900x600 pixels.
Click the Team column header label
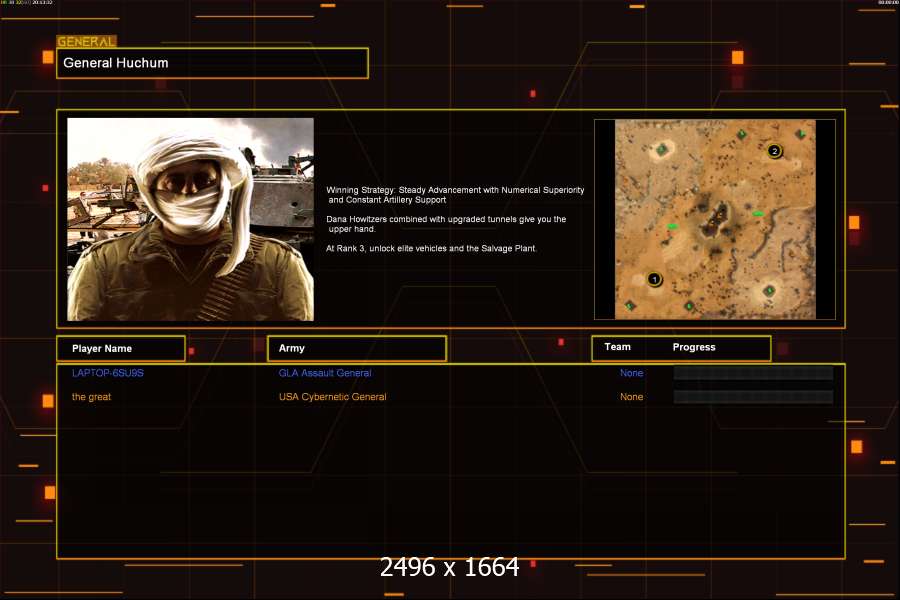(x=618, y=347)
